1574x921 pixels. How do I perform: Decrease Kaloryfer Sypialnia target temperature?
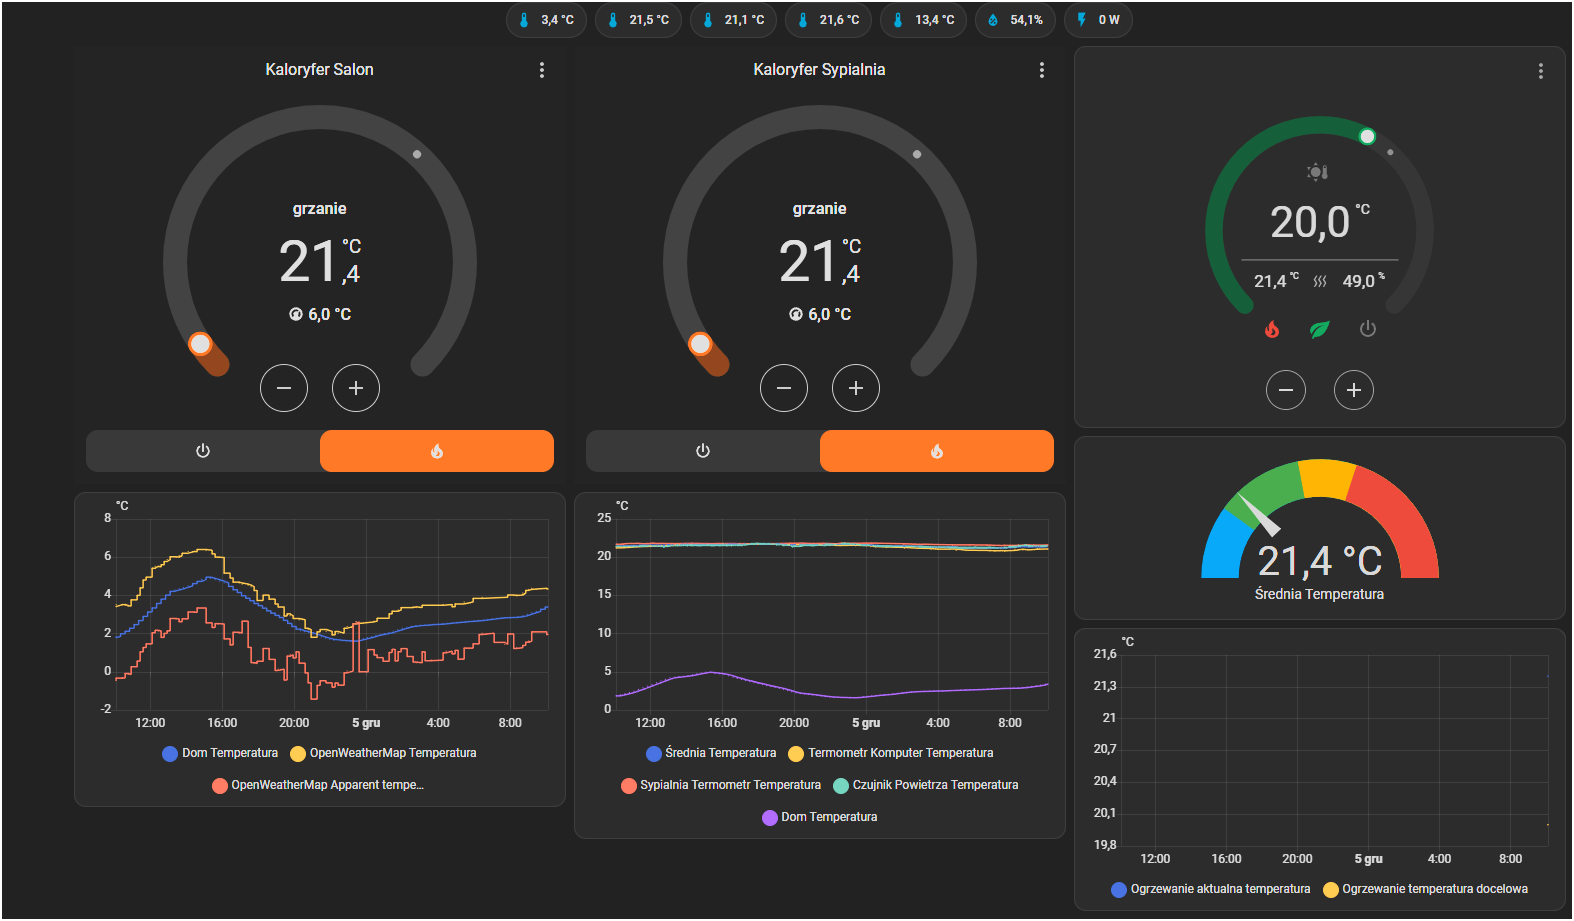[x=784, y=388]
